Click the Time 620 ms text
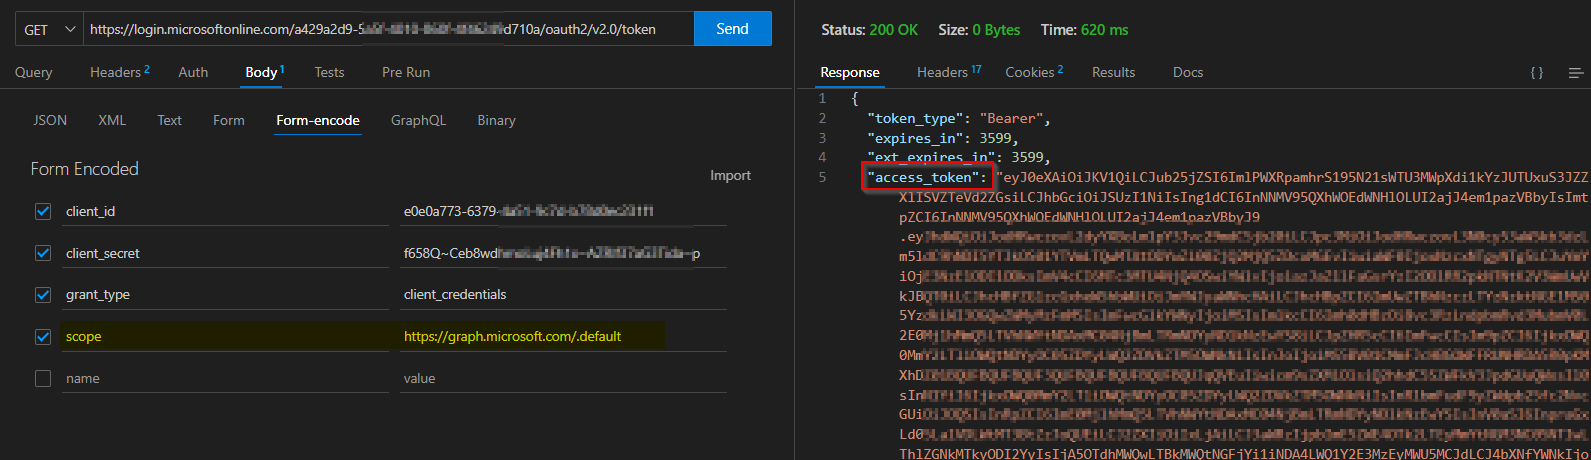The height and width of the screenshot is (460, 1591). [x=1084, y=30]
